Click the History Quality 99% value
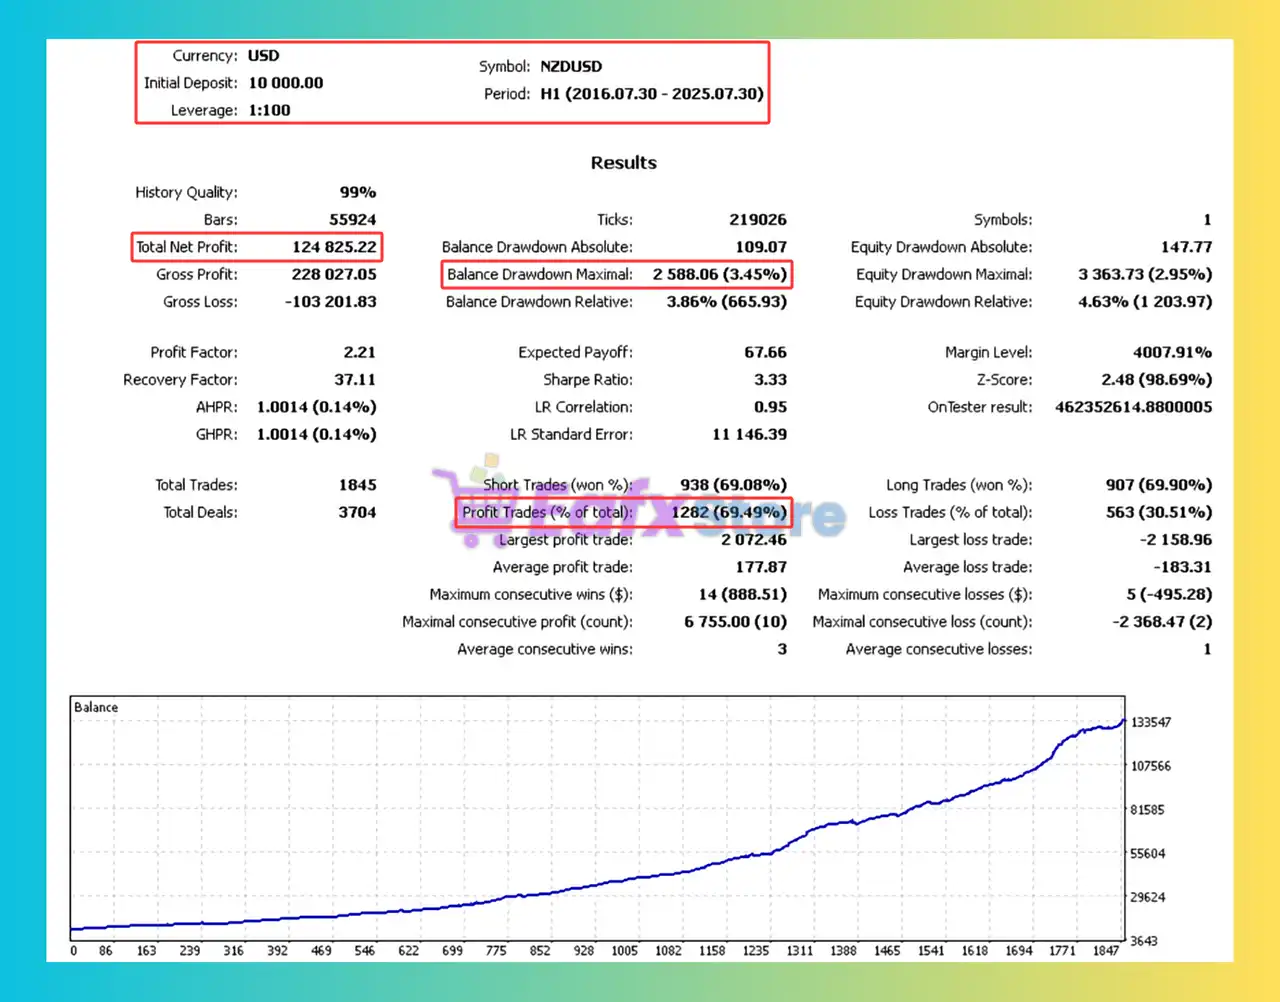 tap(357, 192)
